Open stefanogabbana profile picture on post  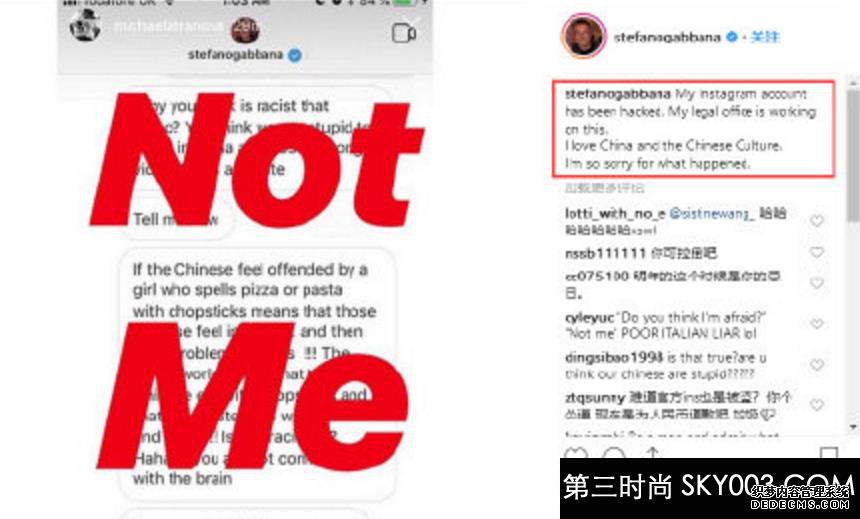pos(584,36)
